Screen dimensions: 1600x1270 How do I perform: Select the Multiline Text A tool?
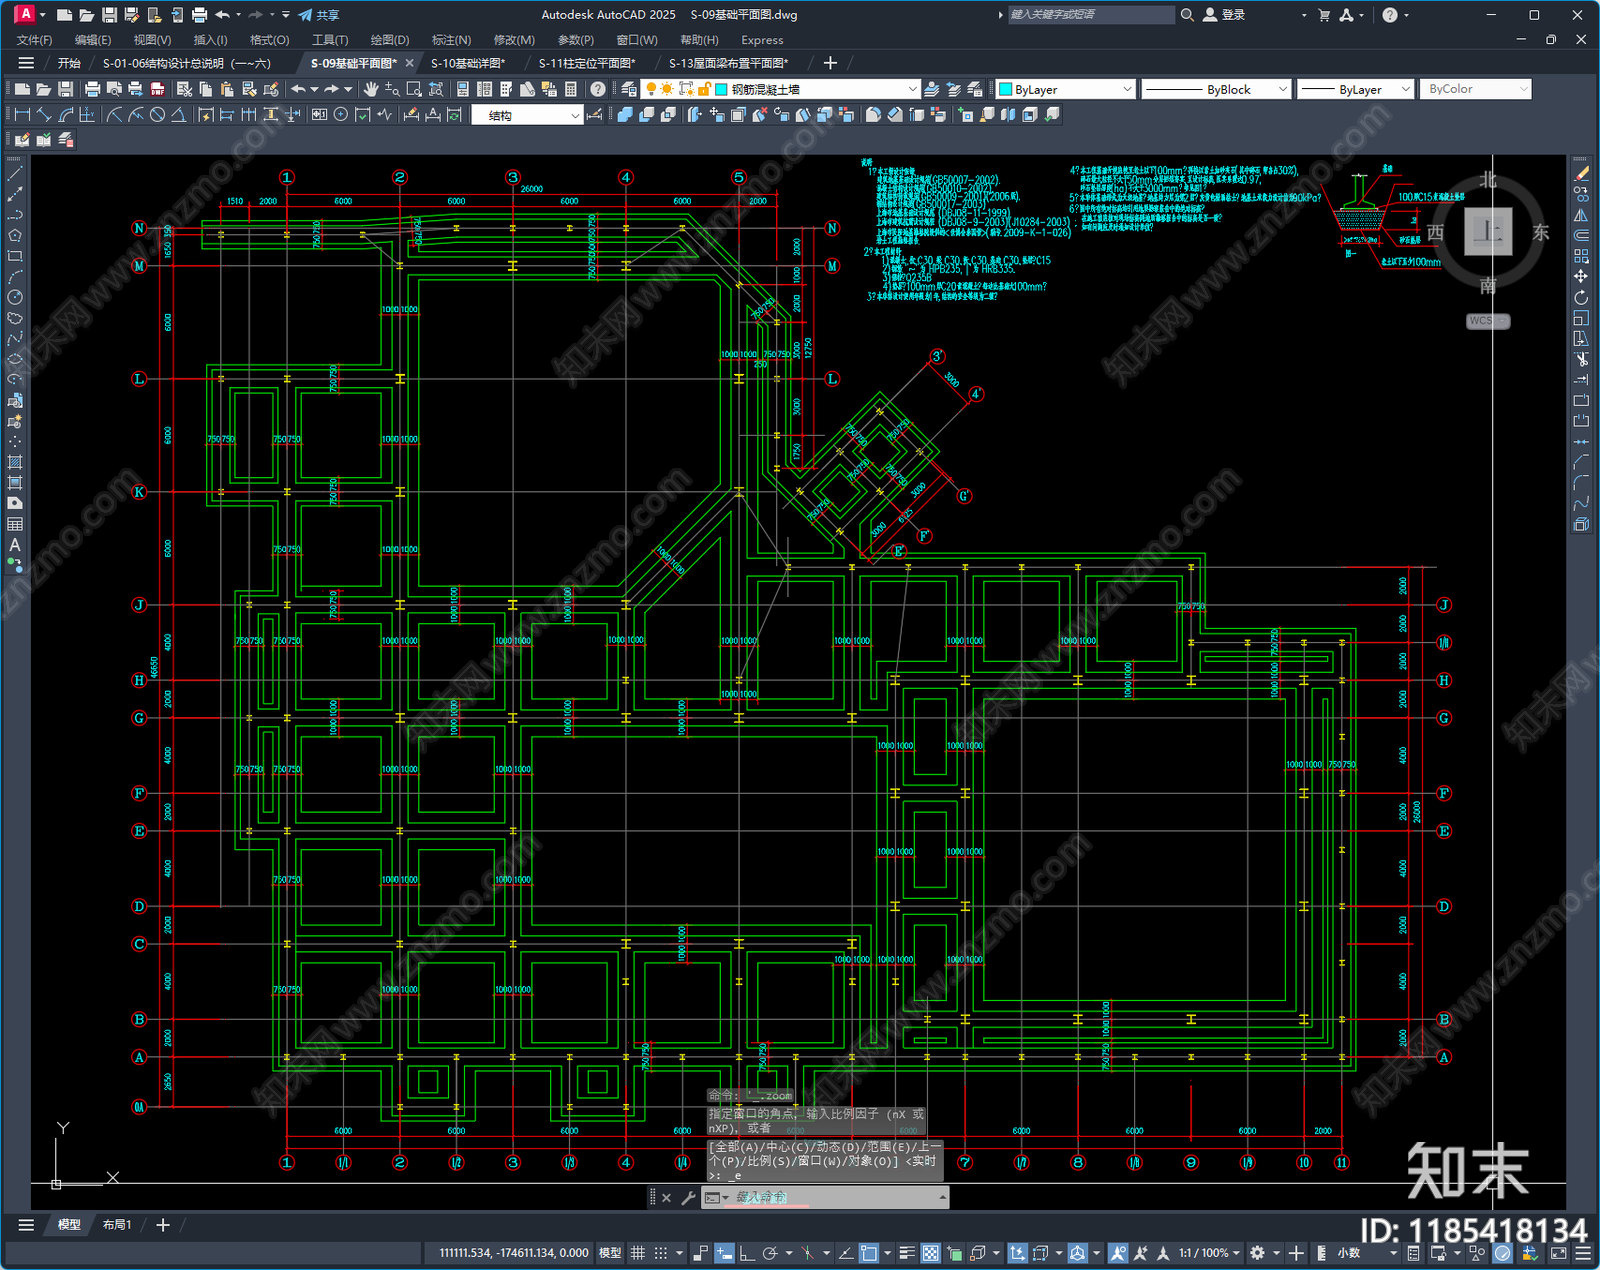(15, 545)
